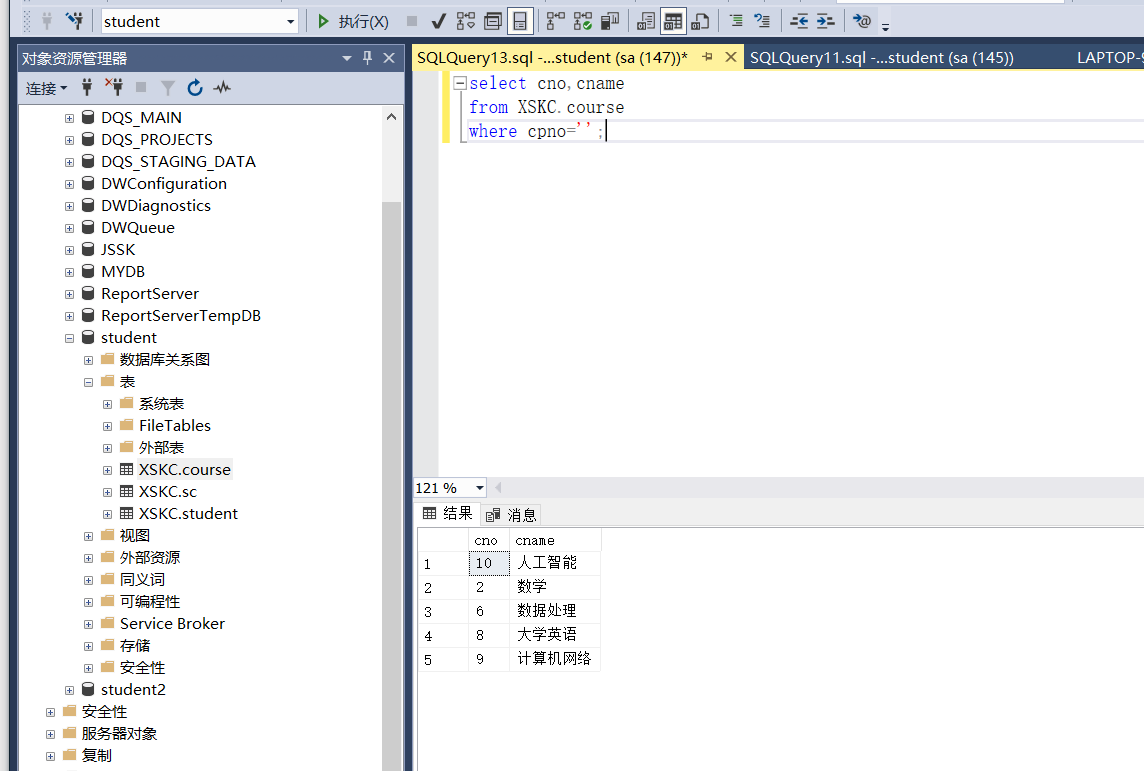Image resolution: width=1144 pixels, height=771 pixels.
Task: Close the SQLQuery13.sql tab
Action: [x=730, y=57]
